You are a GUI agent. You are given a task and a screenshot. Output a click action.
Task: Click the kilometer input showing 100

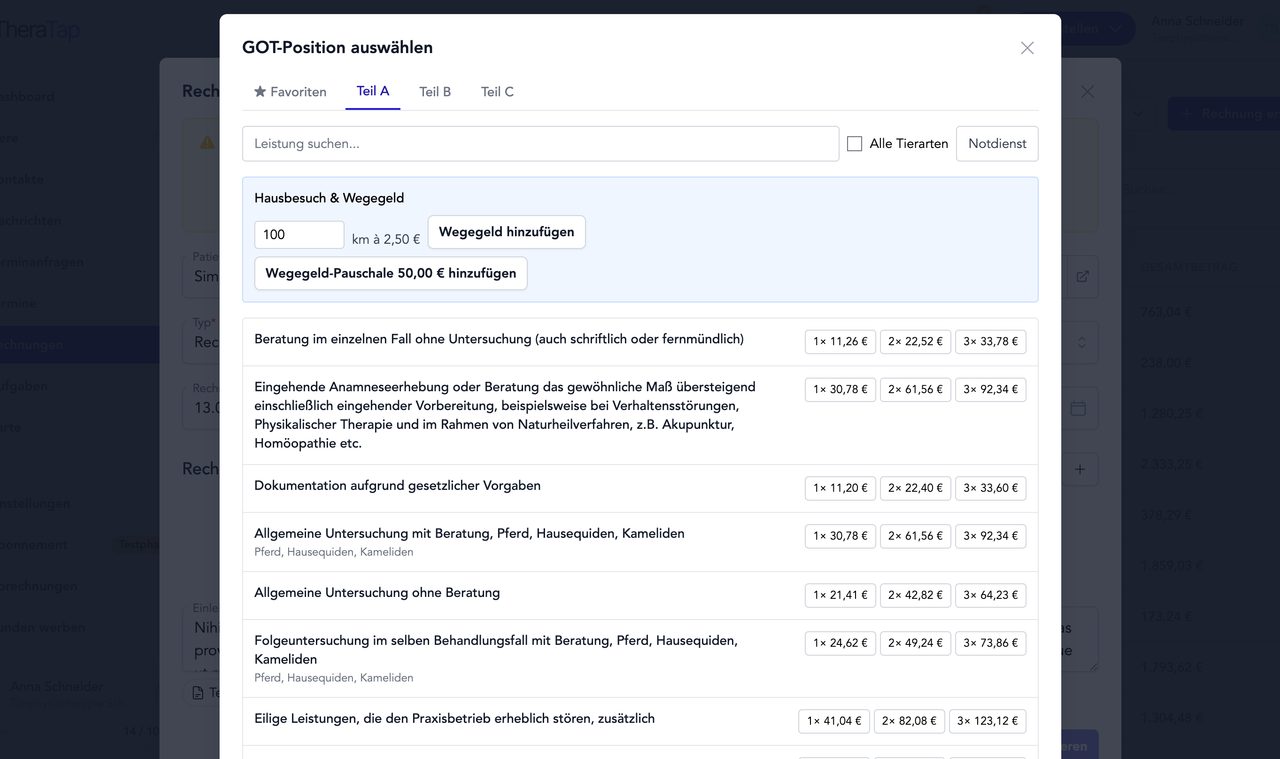pyautogui.click(x=299, y=235)
